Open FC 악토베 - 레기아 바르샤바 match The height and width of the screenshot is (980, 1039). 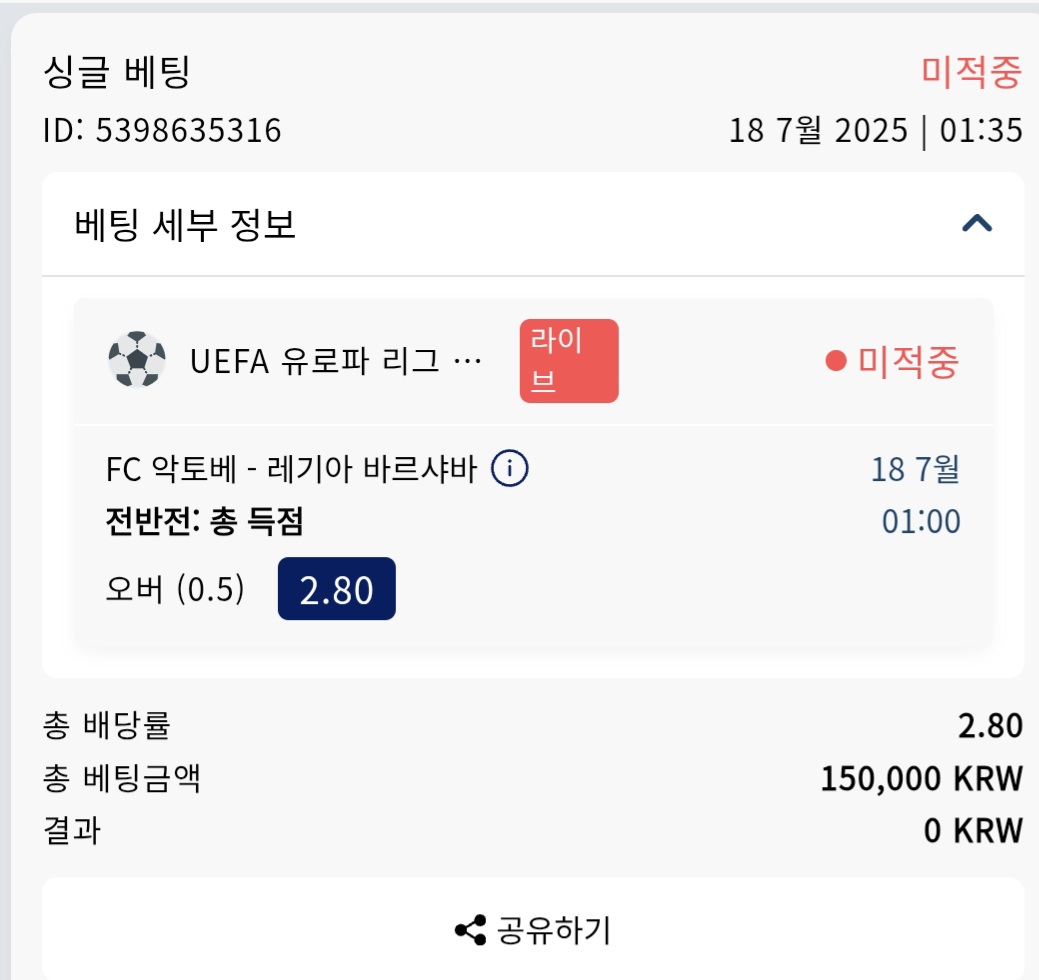[x=291, y=469]
